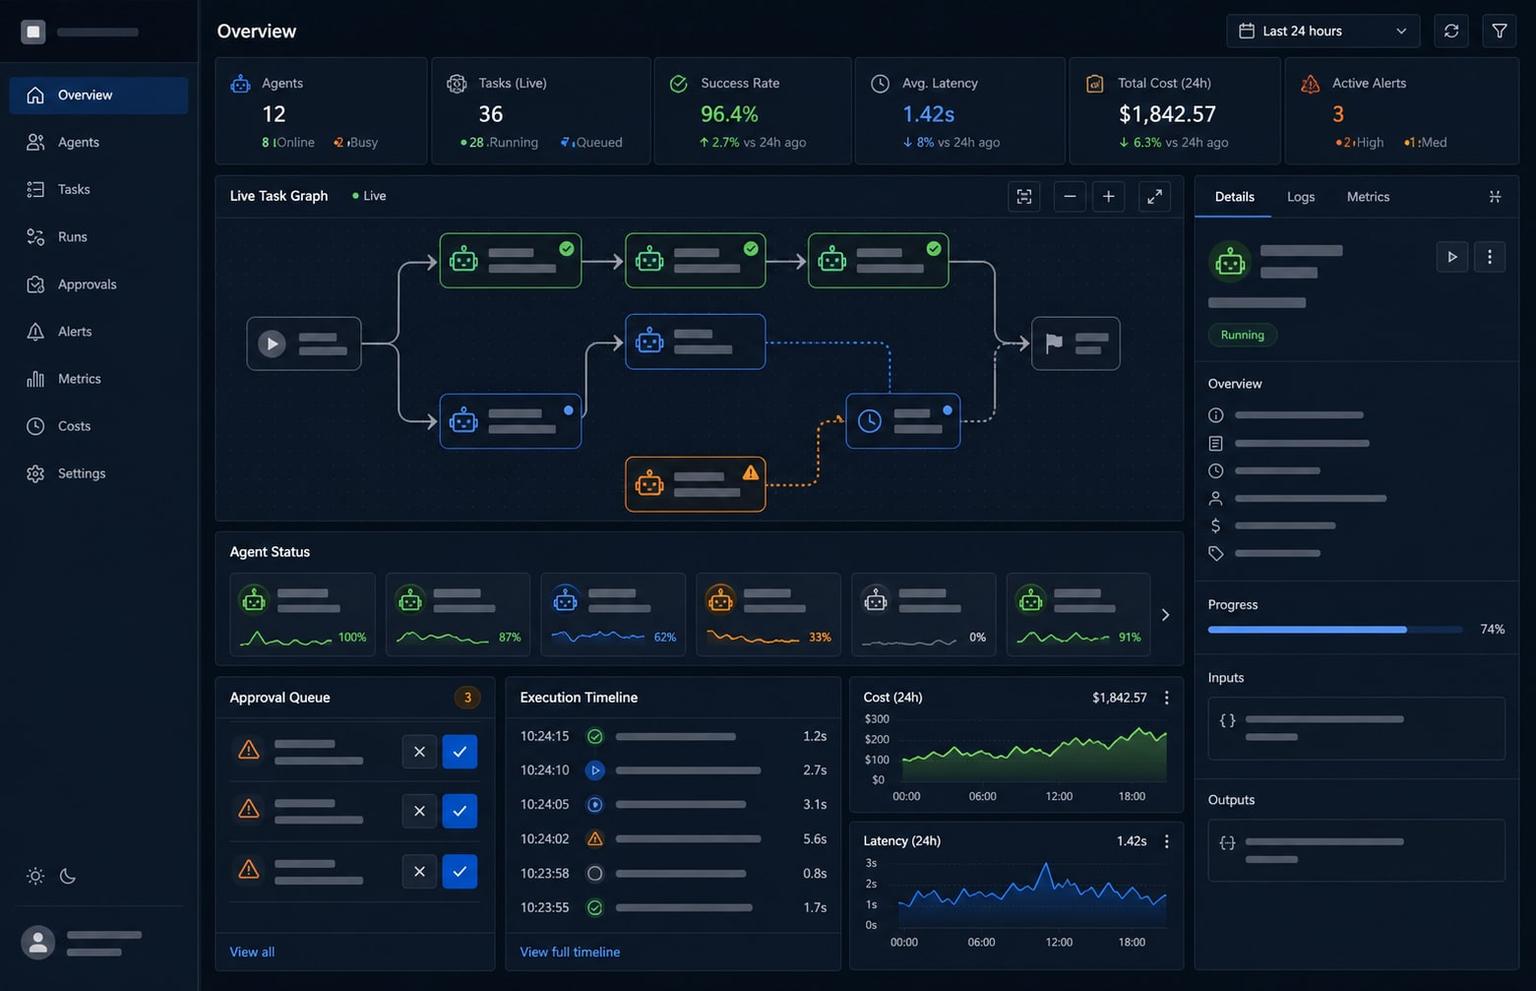Select the orange warning agent node
Image resolution: width=1536 pixels, height=991 pixels.
tap(695, 484)
